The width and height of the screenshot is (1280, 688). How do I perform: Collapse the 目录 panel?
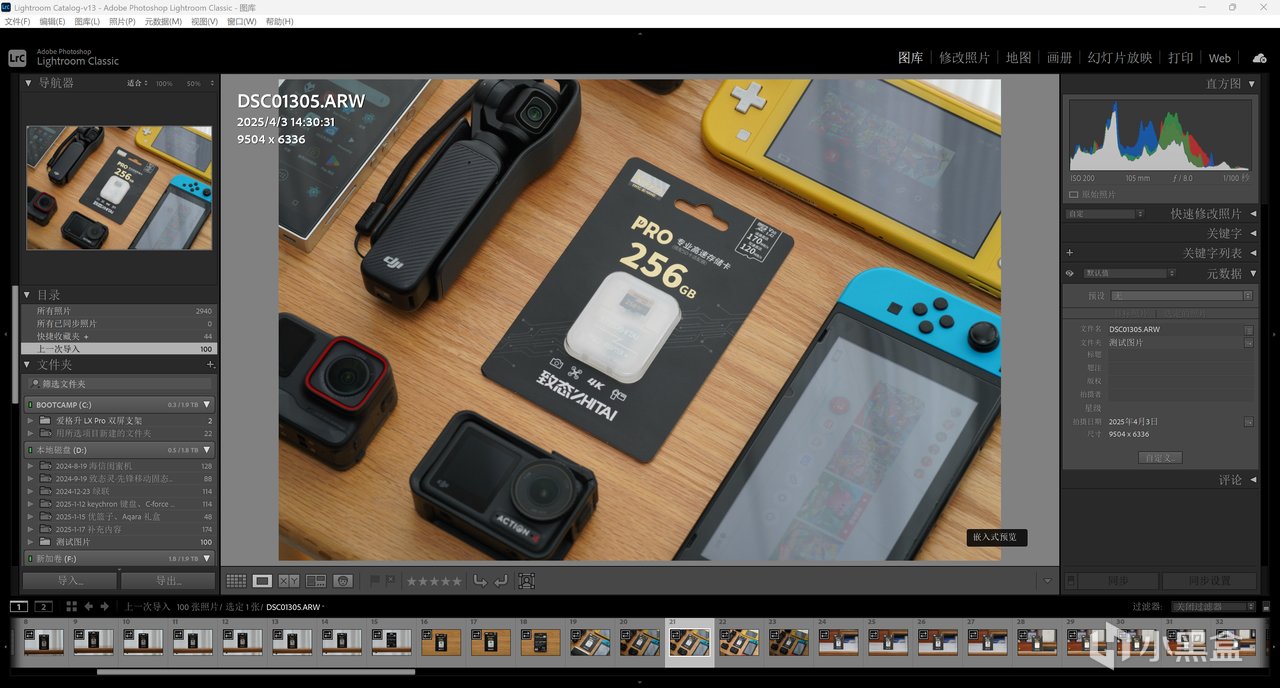click(x=28, y=295)
